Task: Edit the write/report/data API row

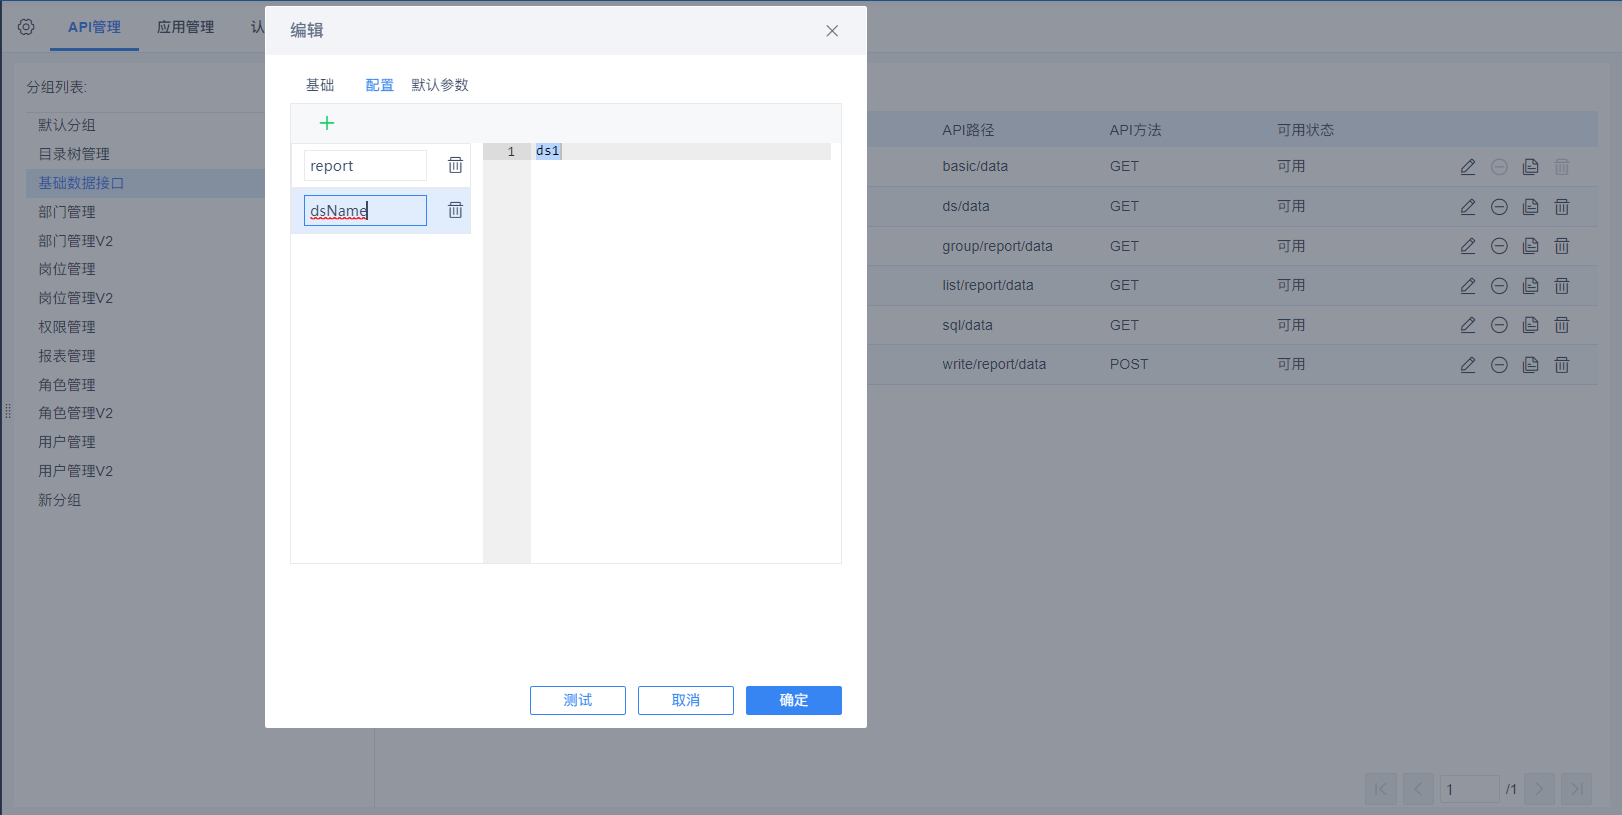Action: 1468,365
